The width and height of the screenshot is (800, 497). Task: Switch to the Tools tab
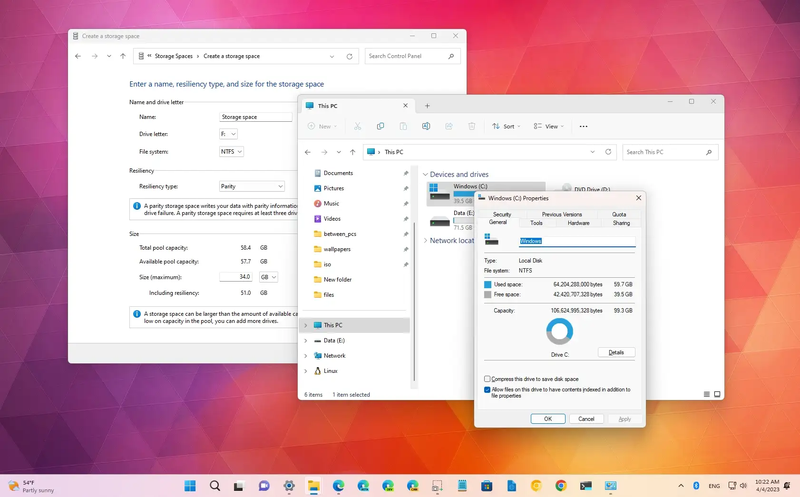click(536, 223)
